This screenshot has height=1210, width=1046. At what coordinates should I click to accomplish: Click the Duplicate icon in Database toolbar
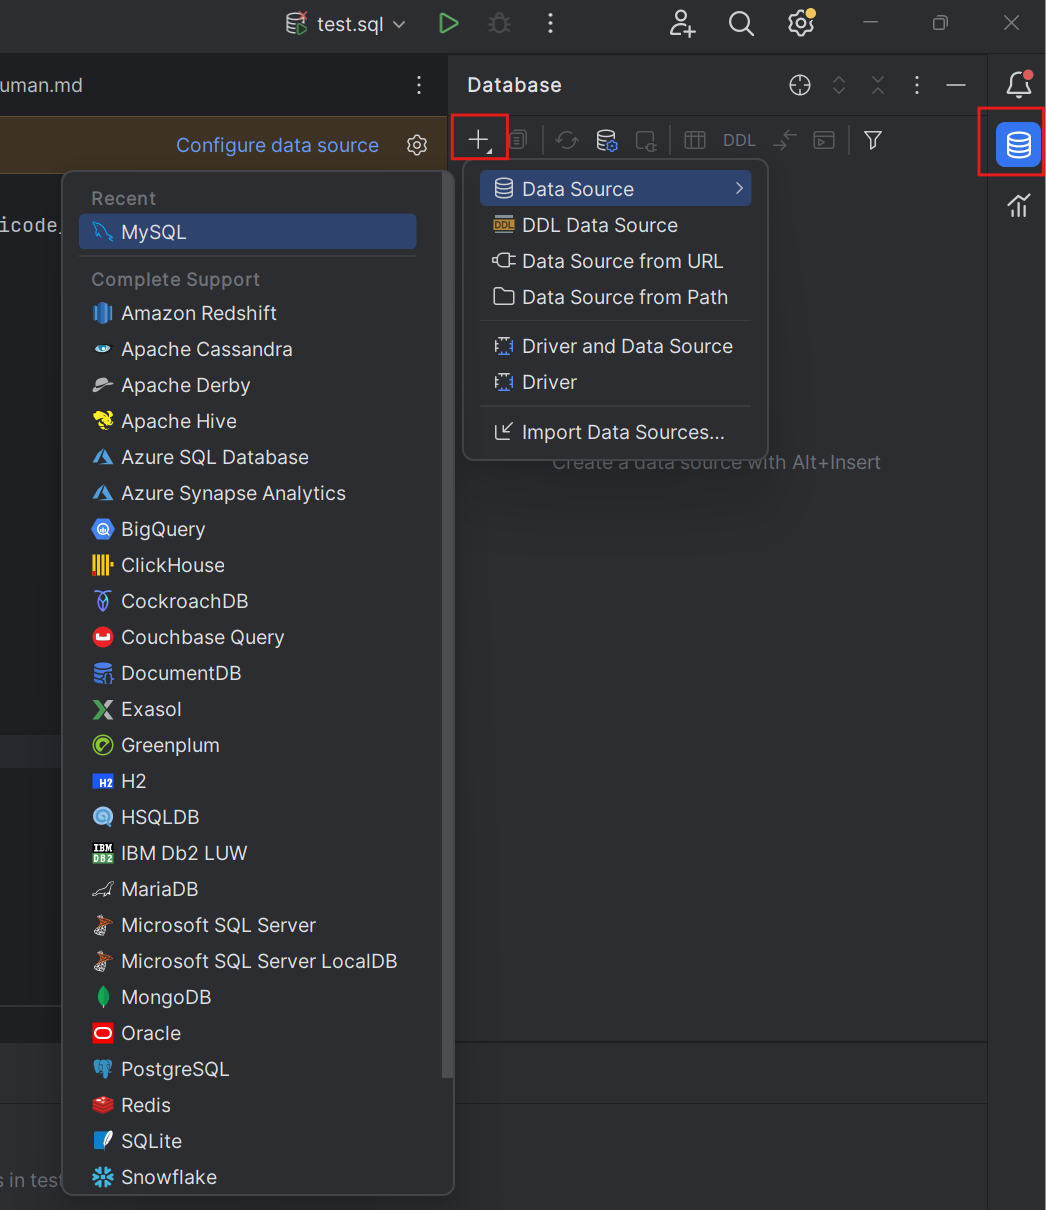pyautogui.click(x=518, y=140)
